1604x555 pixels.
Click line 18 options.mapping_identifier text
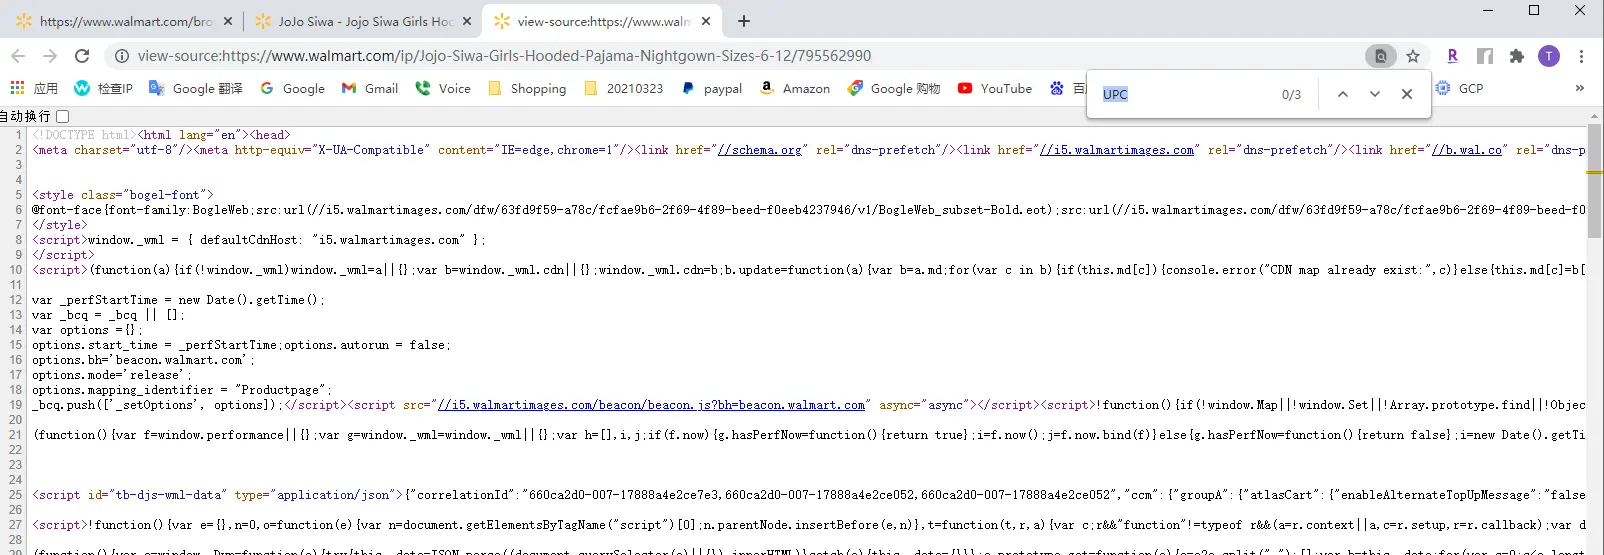pyautogui.click(x=182, y=390)
